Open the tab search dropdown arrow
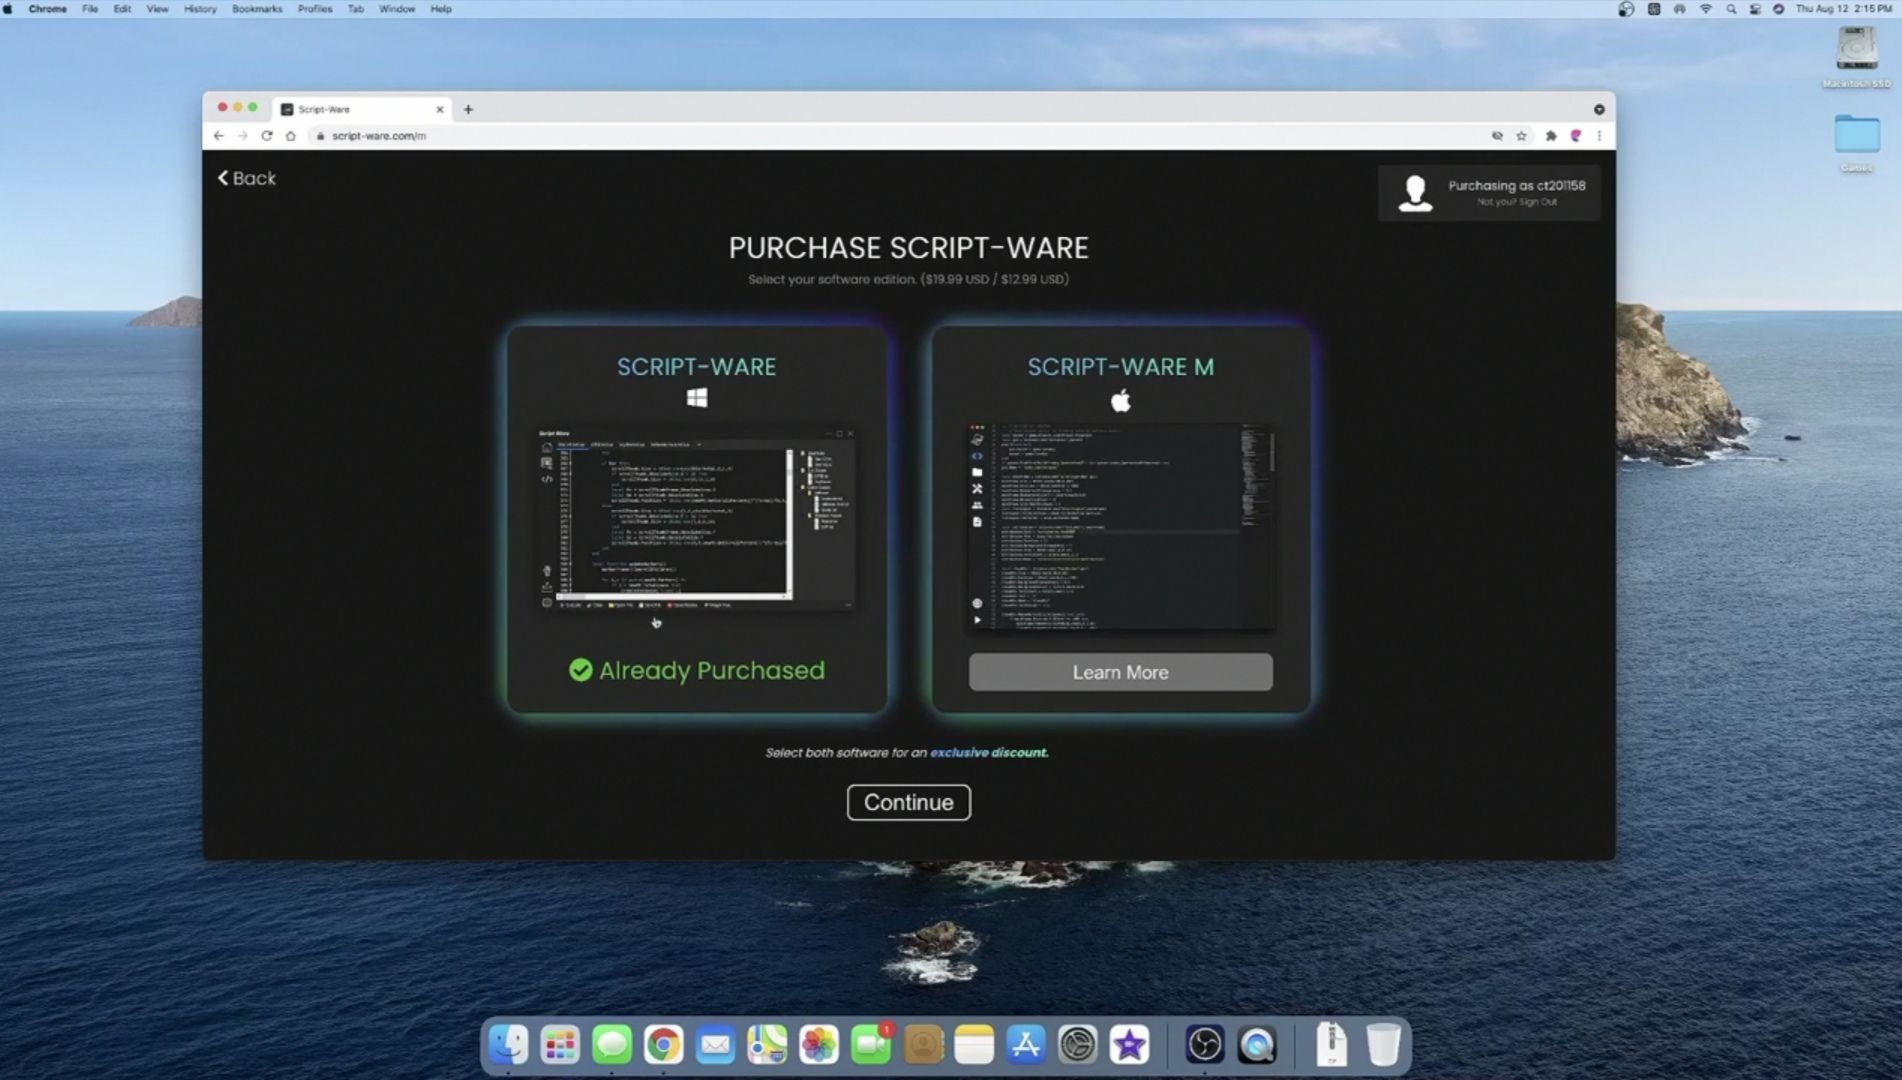The width and height of the screenshot is (1902, 1080). point(1598,109)
